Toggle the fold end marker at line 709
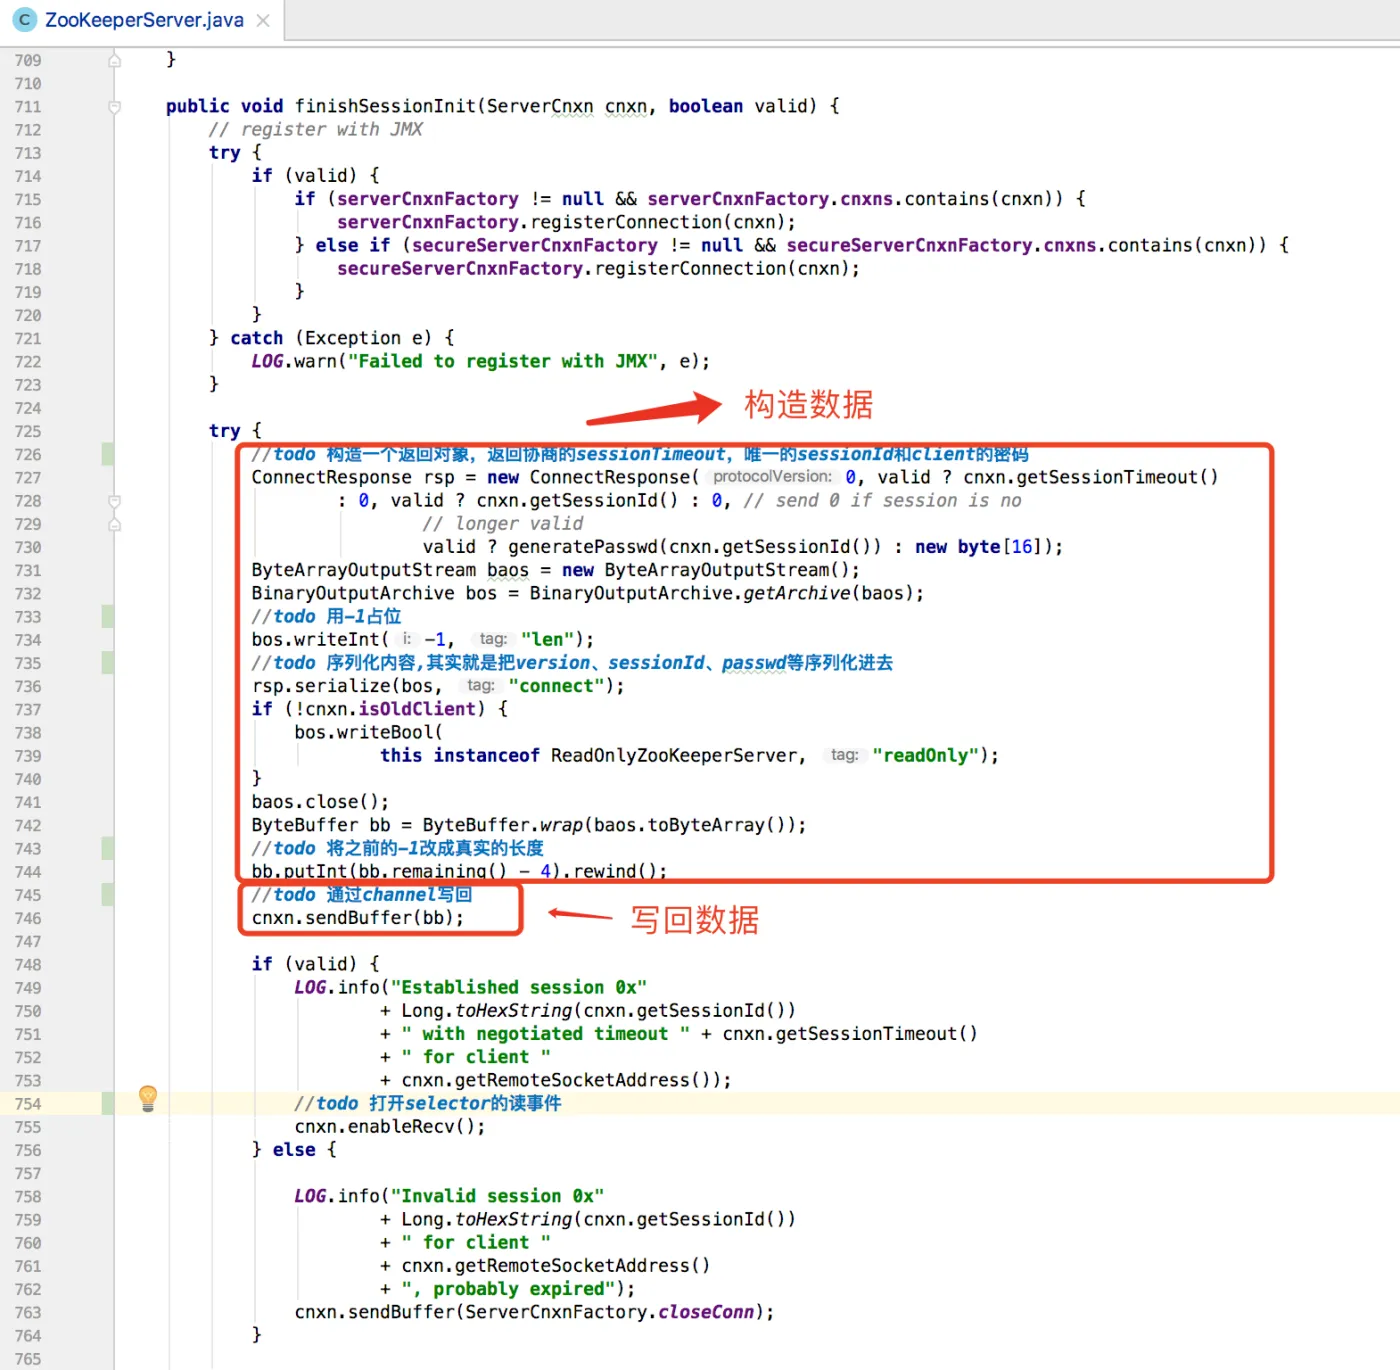1400x1370 pixels. (115, 61)
